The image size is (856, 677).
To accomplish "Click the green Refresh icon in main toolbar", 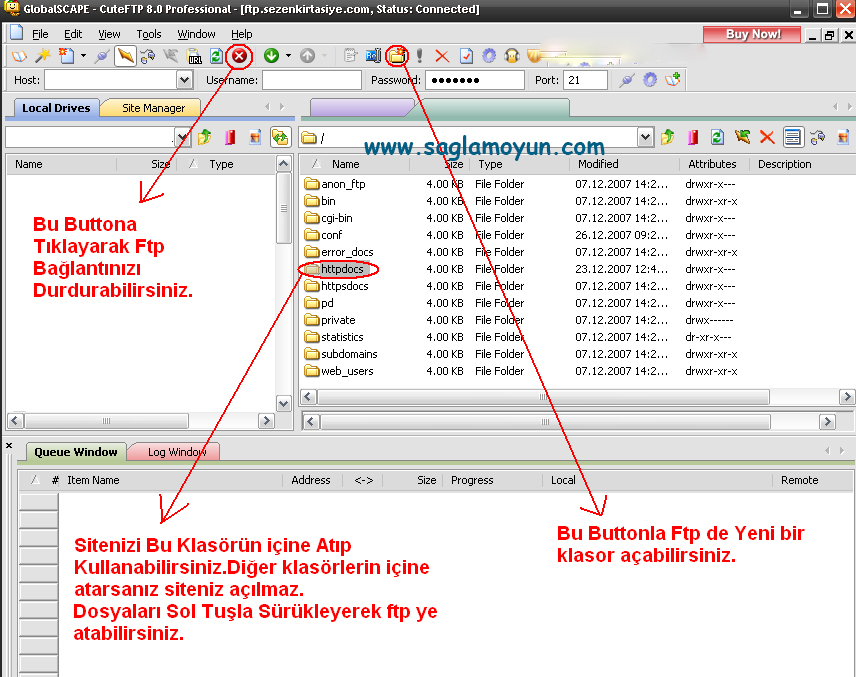I will point(217,56).
